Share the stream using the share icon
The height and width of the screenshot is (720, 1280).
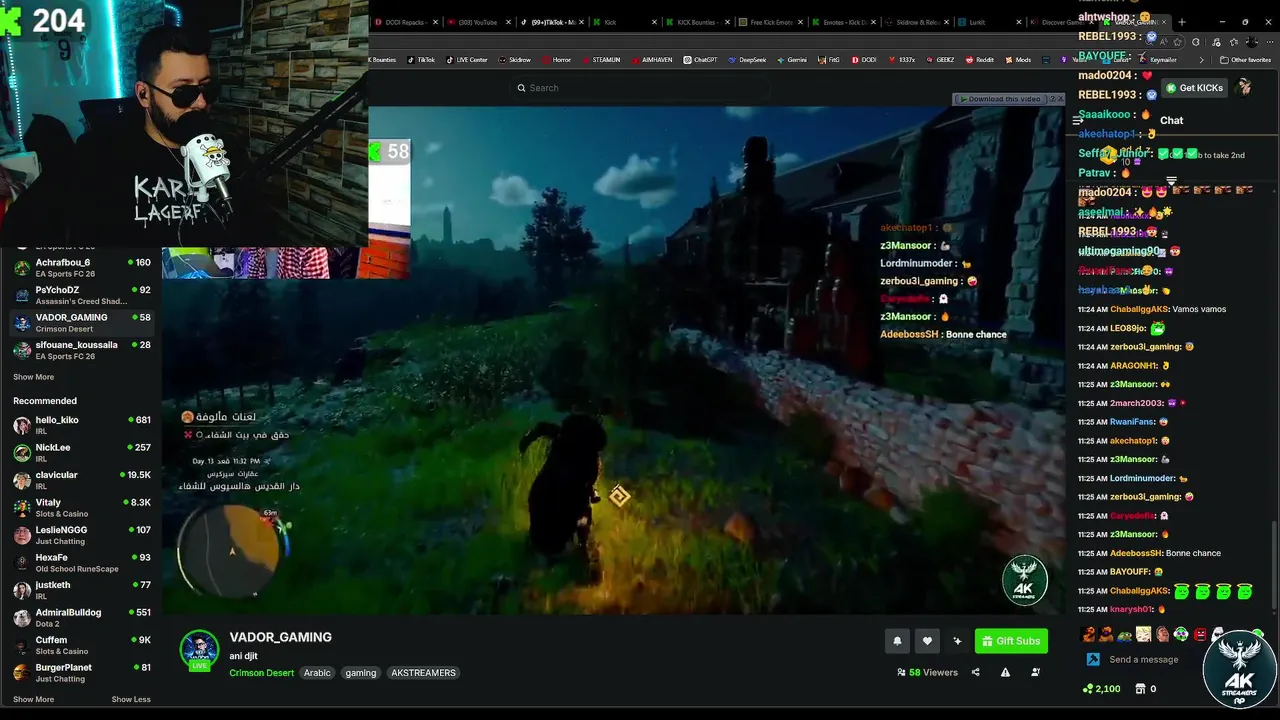(975, 672)
